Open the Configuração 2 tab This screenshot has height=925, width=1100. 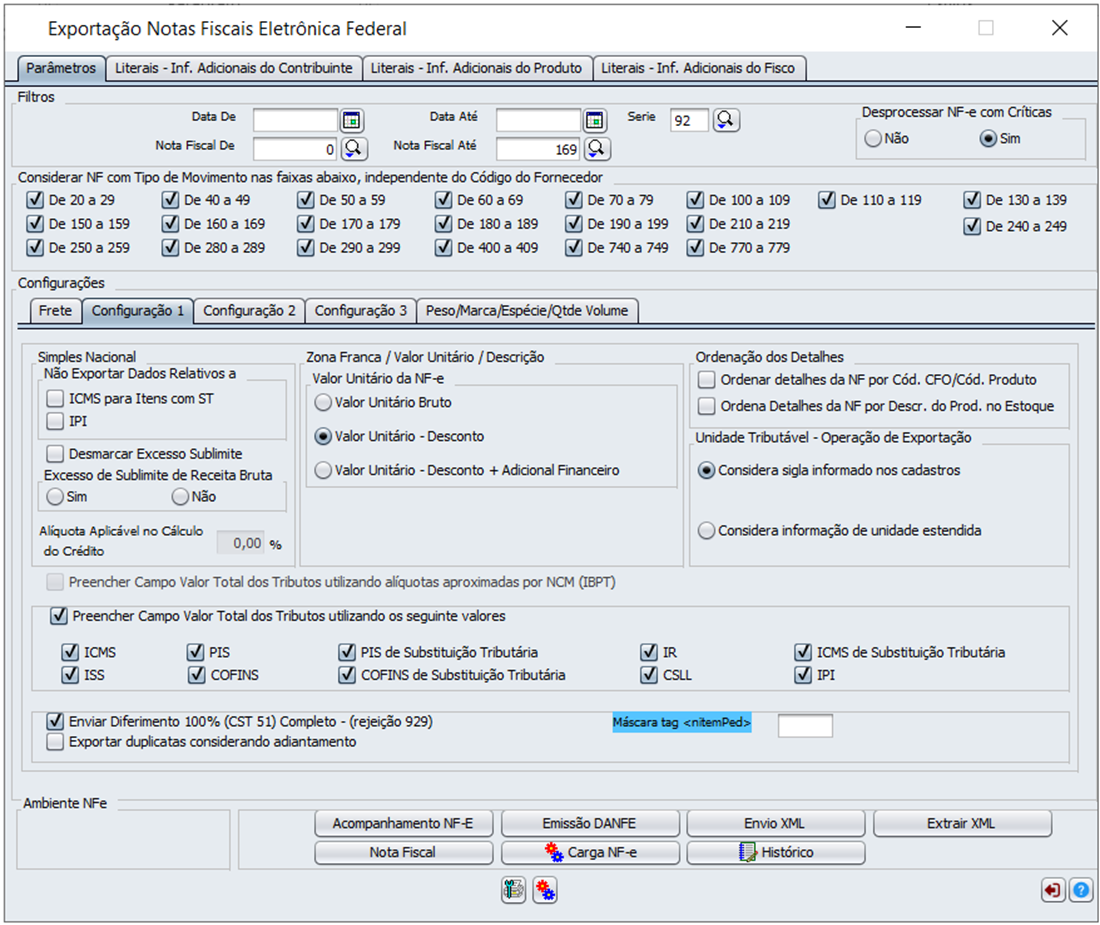coord(249,311)
